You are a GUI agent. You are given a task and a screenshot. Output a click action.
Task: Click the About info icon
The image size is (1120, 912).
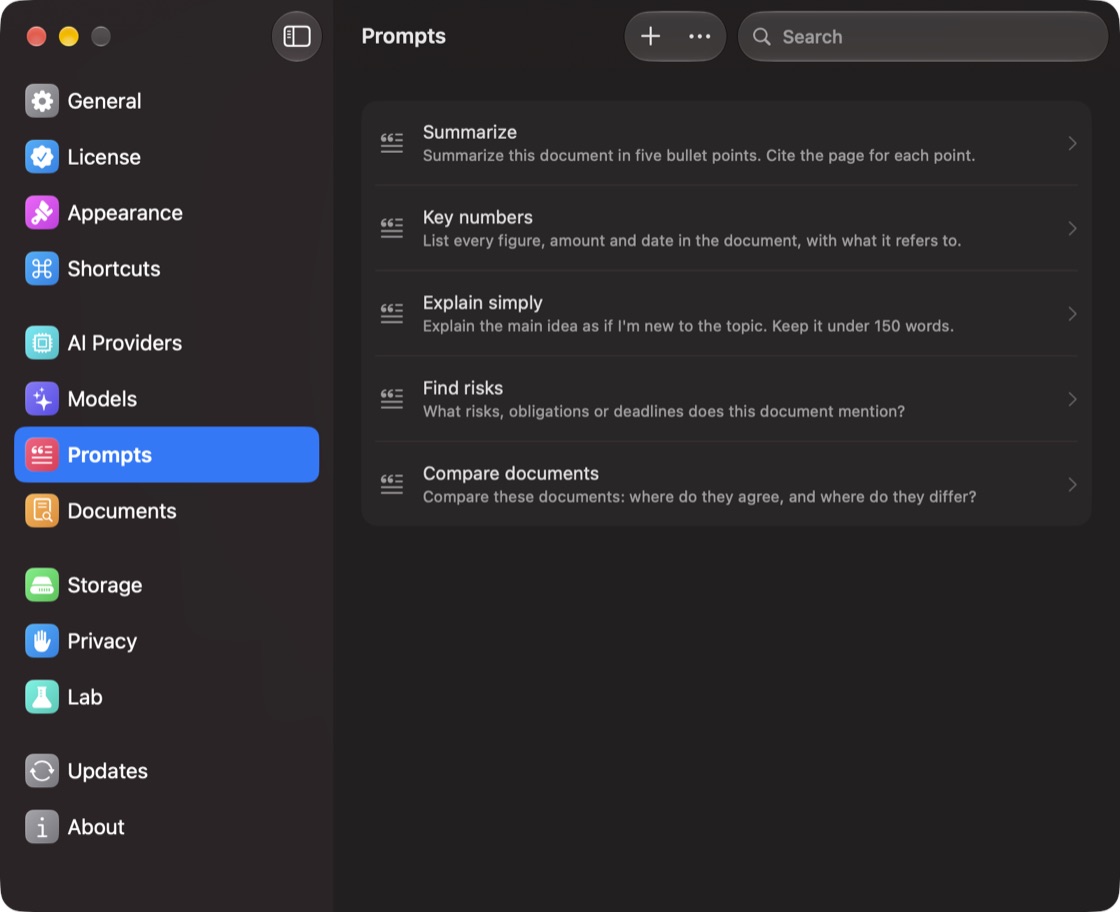point(41,827)
